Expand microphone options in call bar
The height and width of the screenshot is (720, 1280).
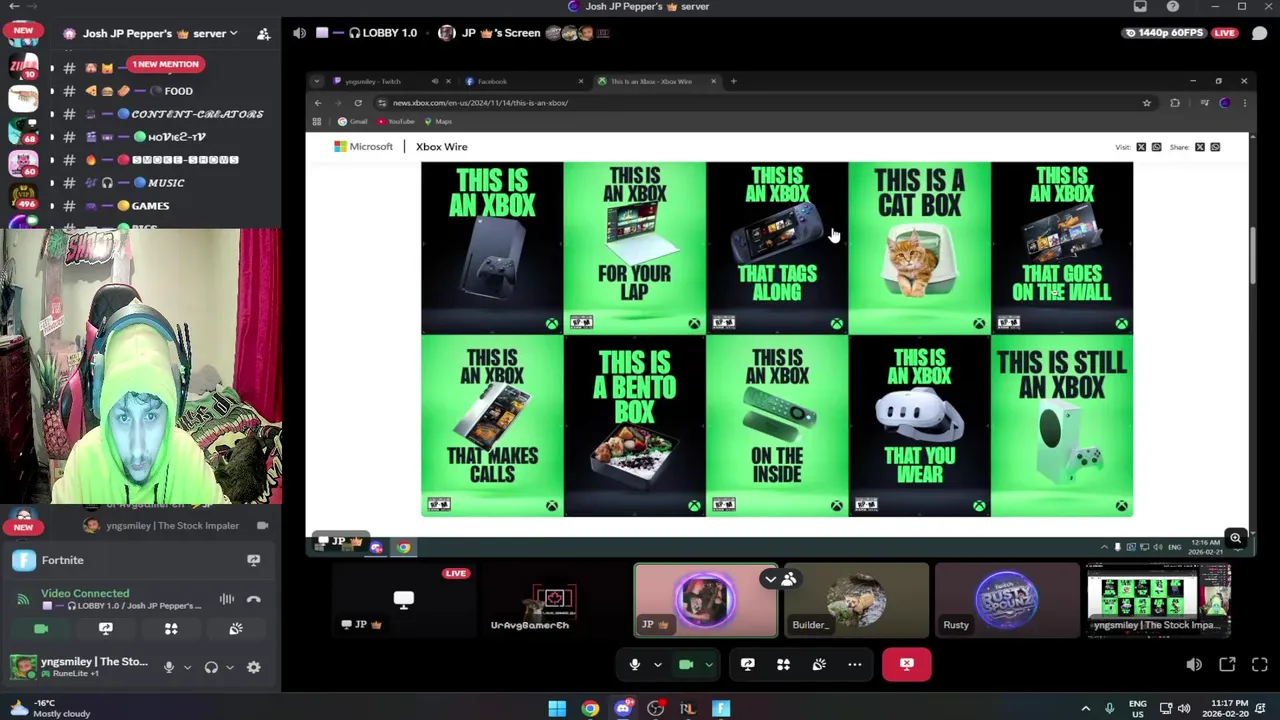tap(657, 664)
